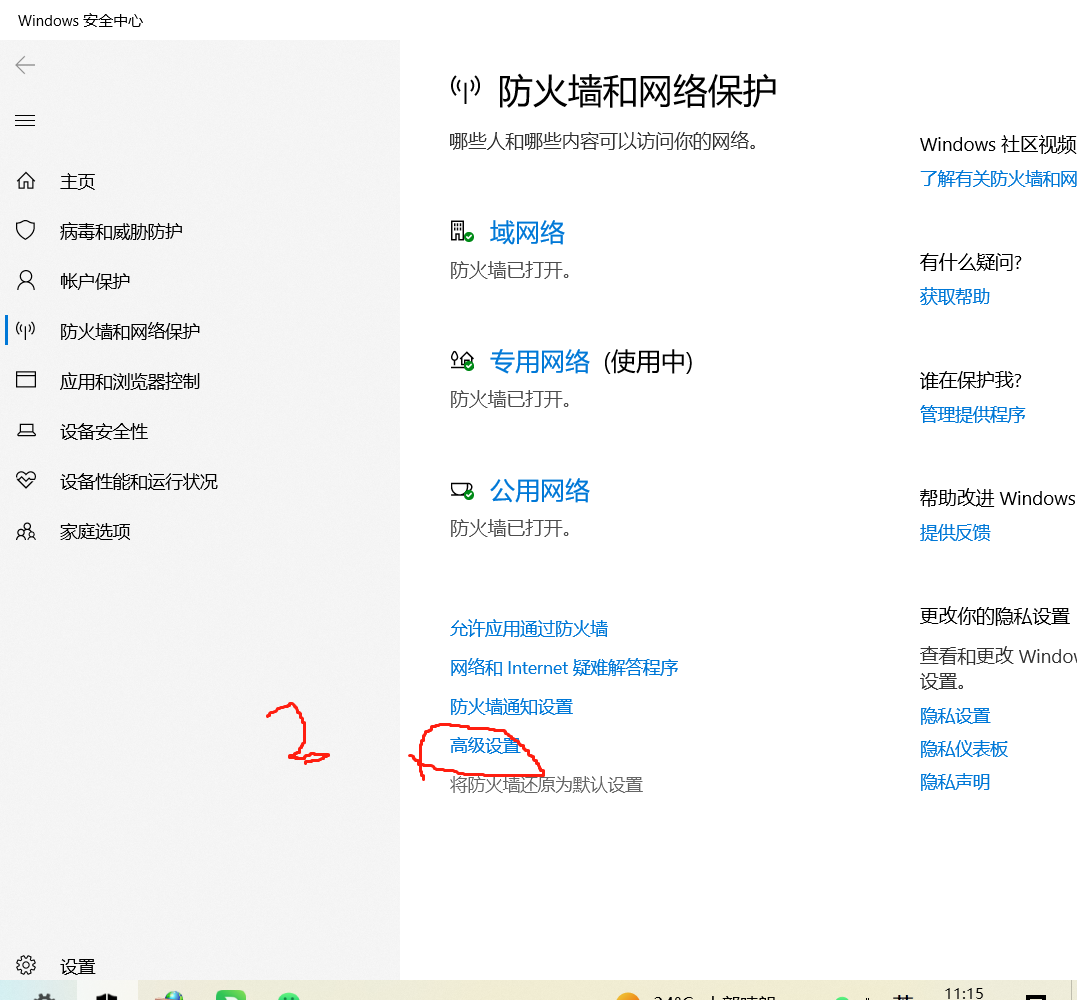Open 公用网络 firewall settings

pyautogui.click(x=540, y=491)
